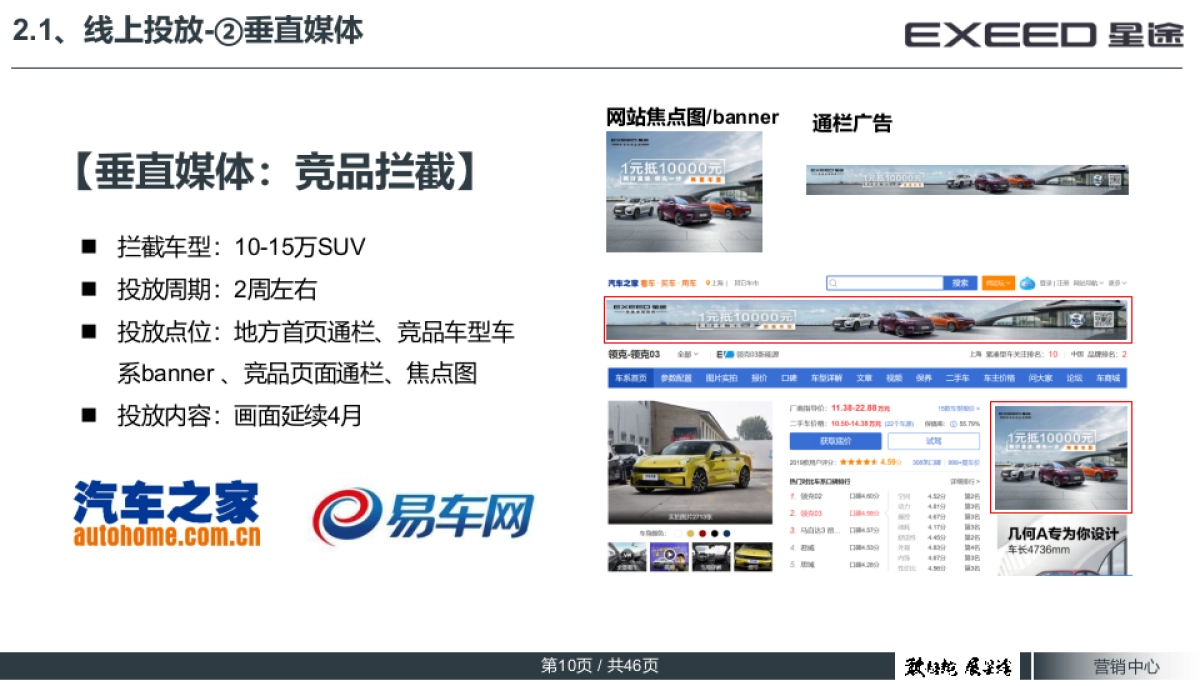1200x686 pixels.
Task: Expand the 全部 dropdown next to 领克03
Action: (688, 354)
